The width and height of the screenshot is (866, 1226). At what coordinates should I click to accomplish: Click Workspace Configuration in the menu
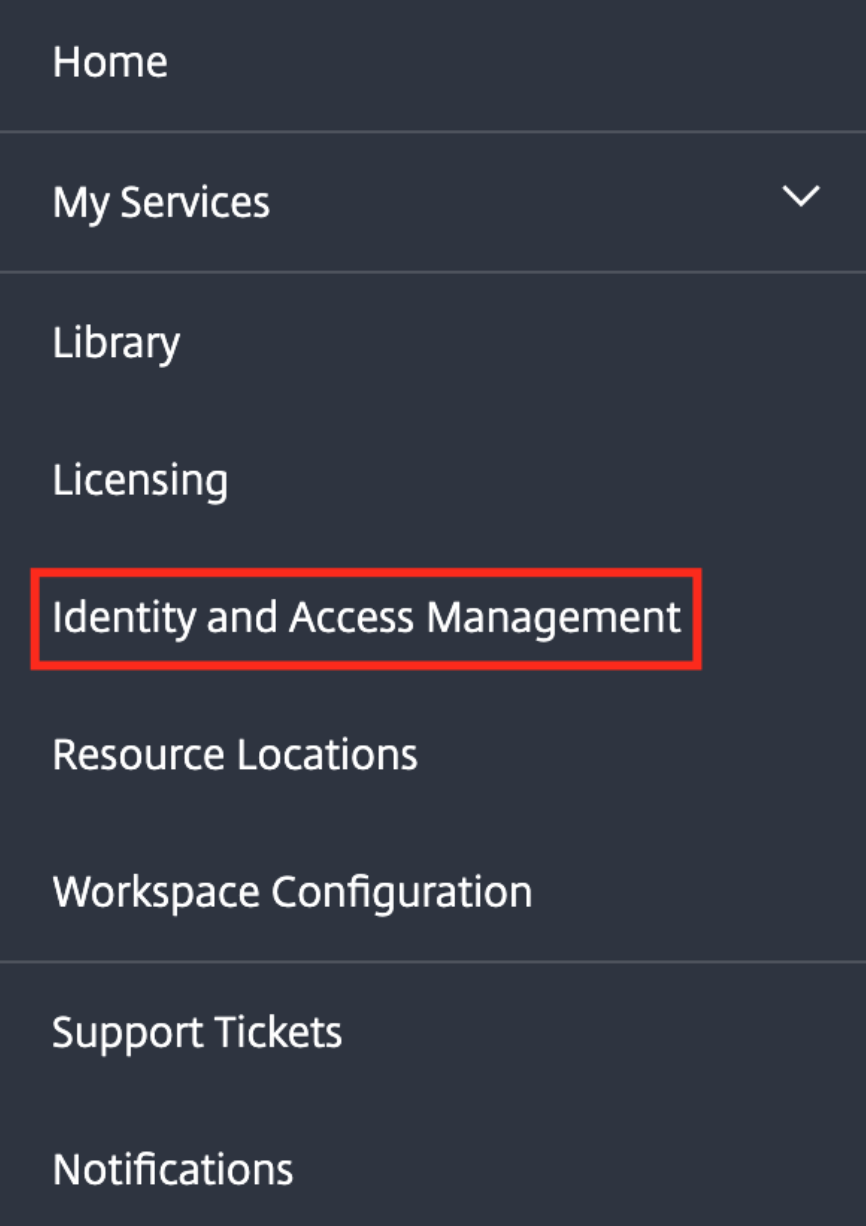point(292,891)
